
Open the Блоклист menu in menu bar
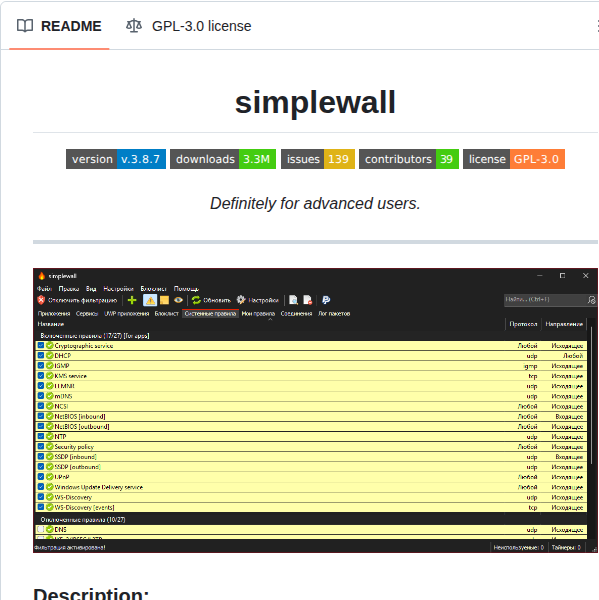[x=153, y=289]
